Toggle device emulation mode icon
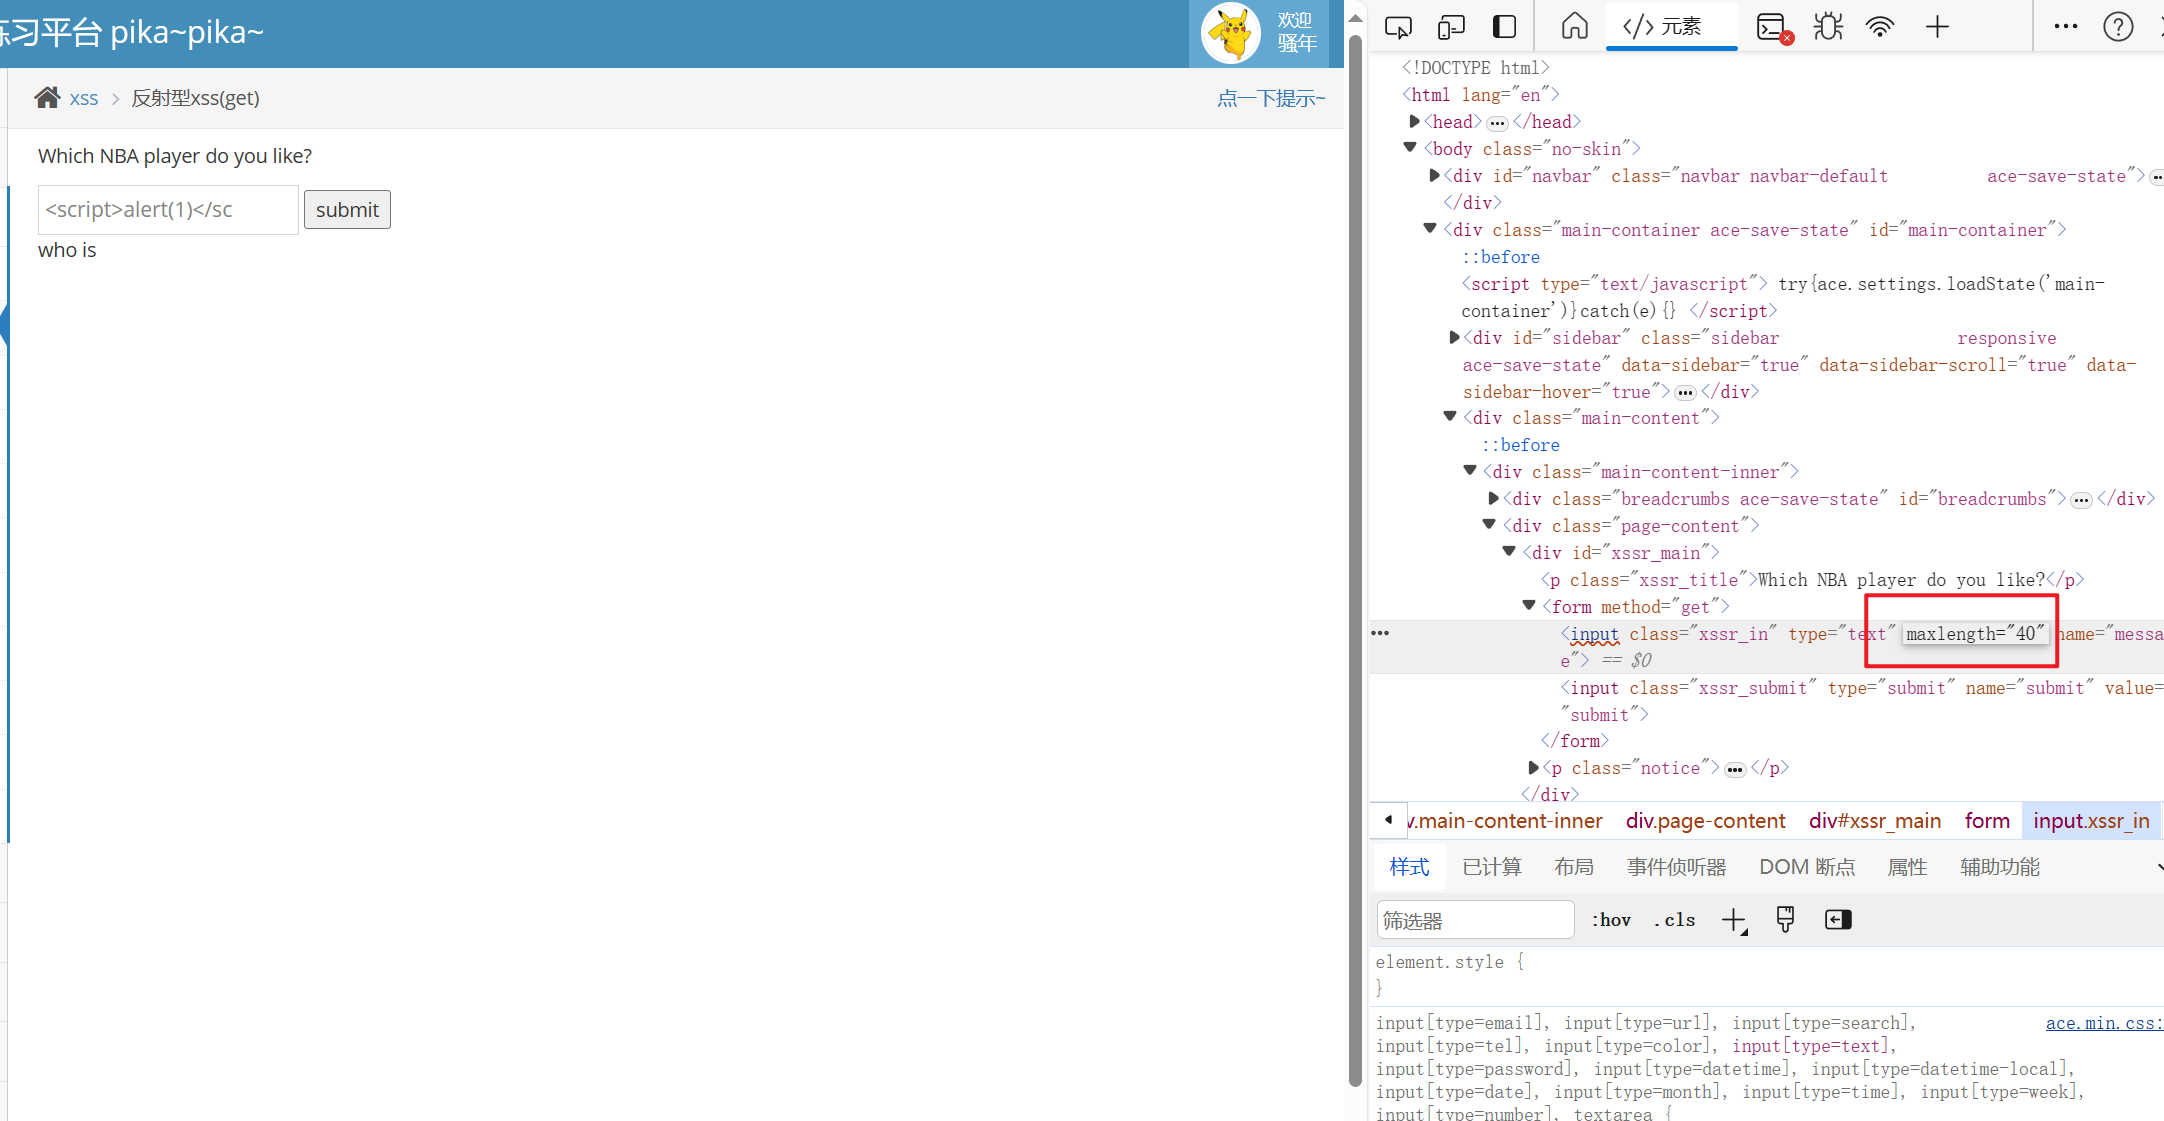Screen dimensions: 2164x1121 pos(1451,27)
